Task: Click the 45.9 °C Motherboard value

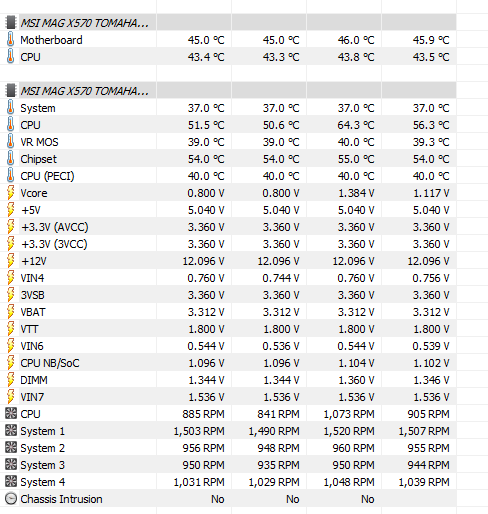Action: (x=431, y=40)
